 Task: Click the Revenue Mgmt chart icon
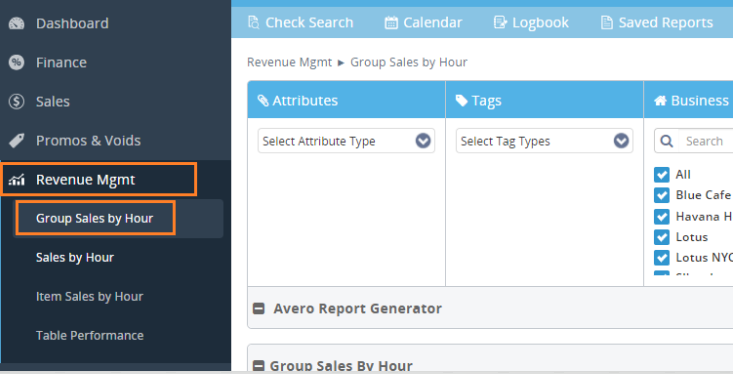click(x=16, y=180)
